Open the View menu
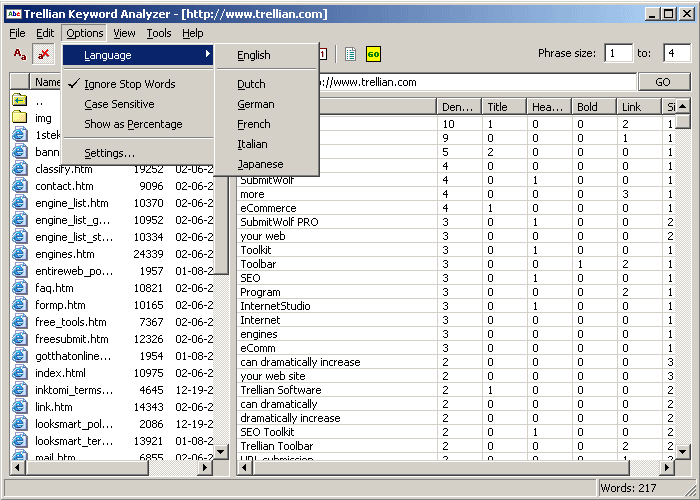Viewport: 700px width, 500px height. pyautogui.click(x=124, y=33)
